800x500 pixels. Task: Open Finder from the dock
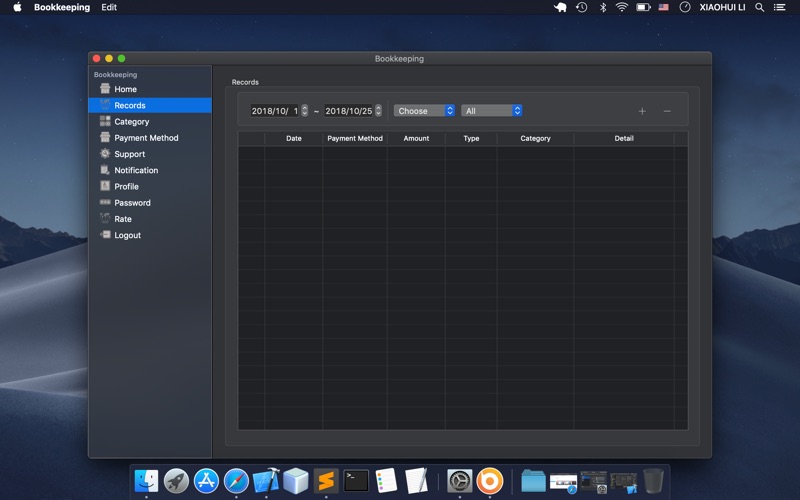click(146, 481)
